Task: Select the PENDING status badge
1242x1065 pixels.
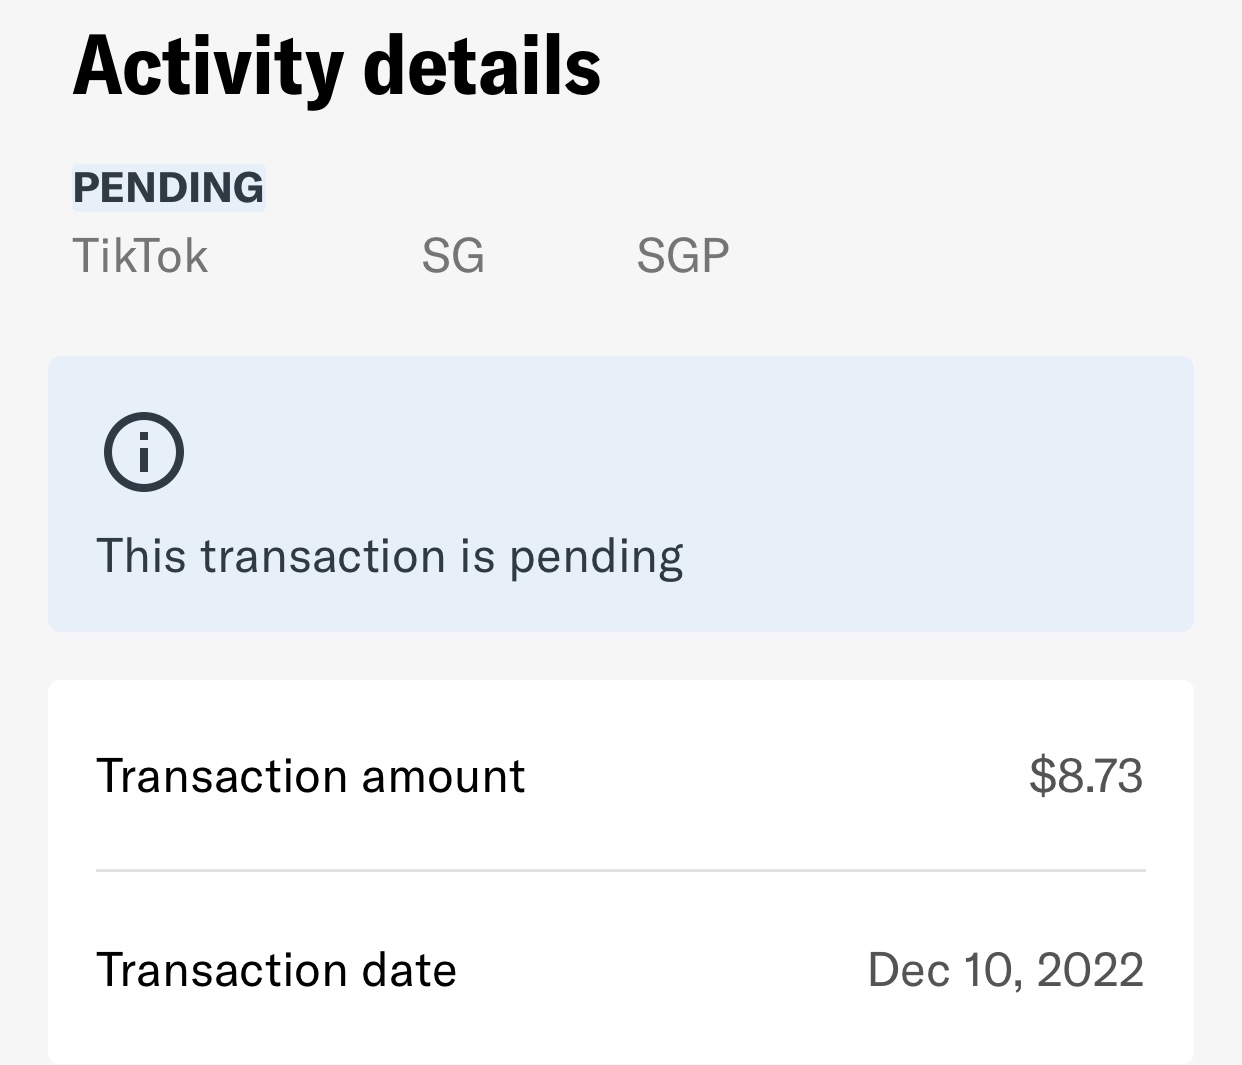Action: coord(168,188)
